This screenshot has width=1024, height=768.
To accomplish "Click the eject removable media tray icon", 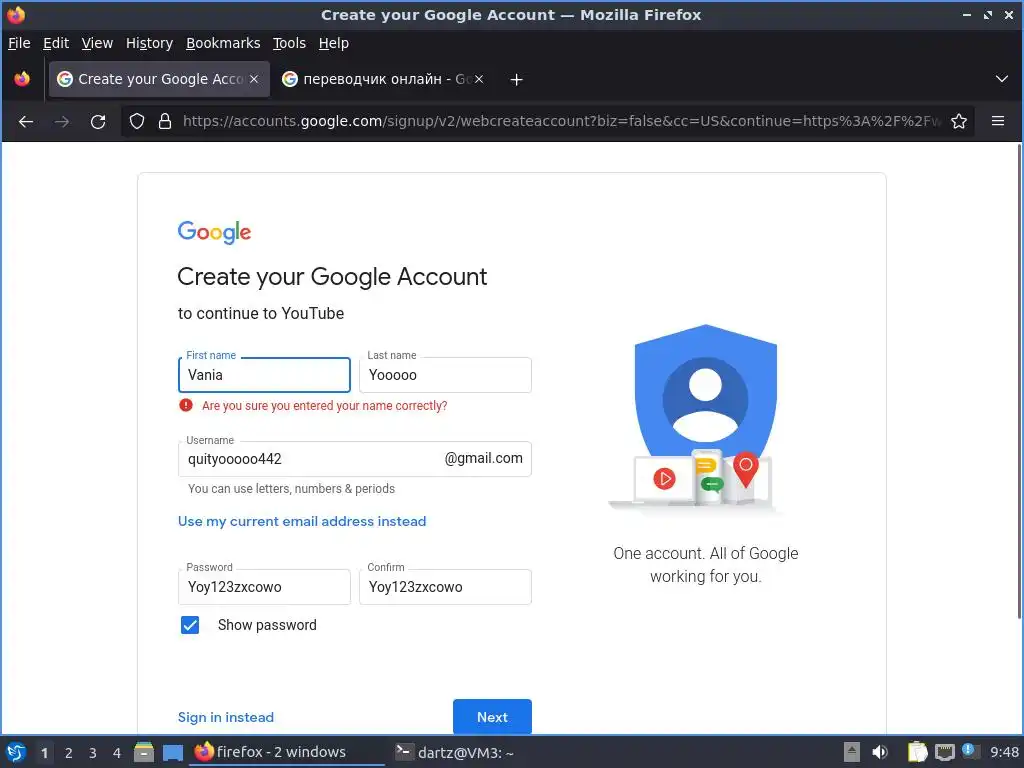I will tap(852, 752).
